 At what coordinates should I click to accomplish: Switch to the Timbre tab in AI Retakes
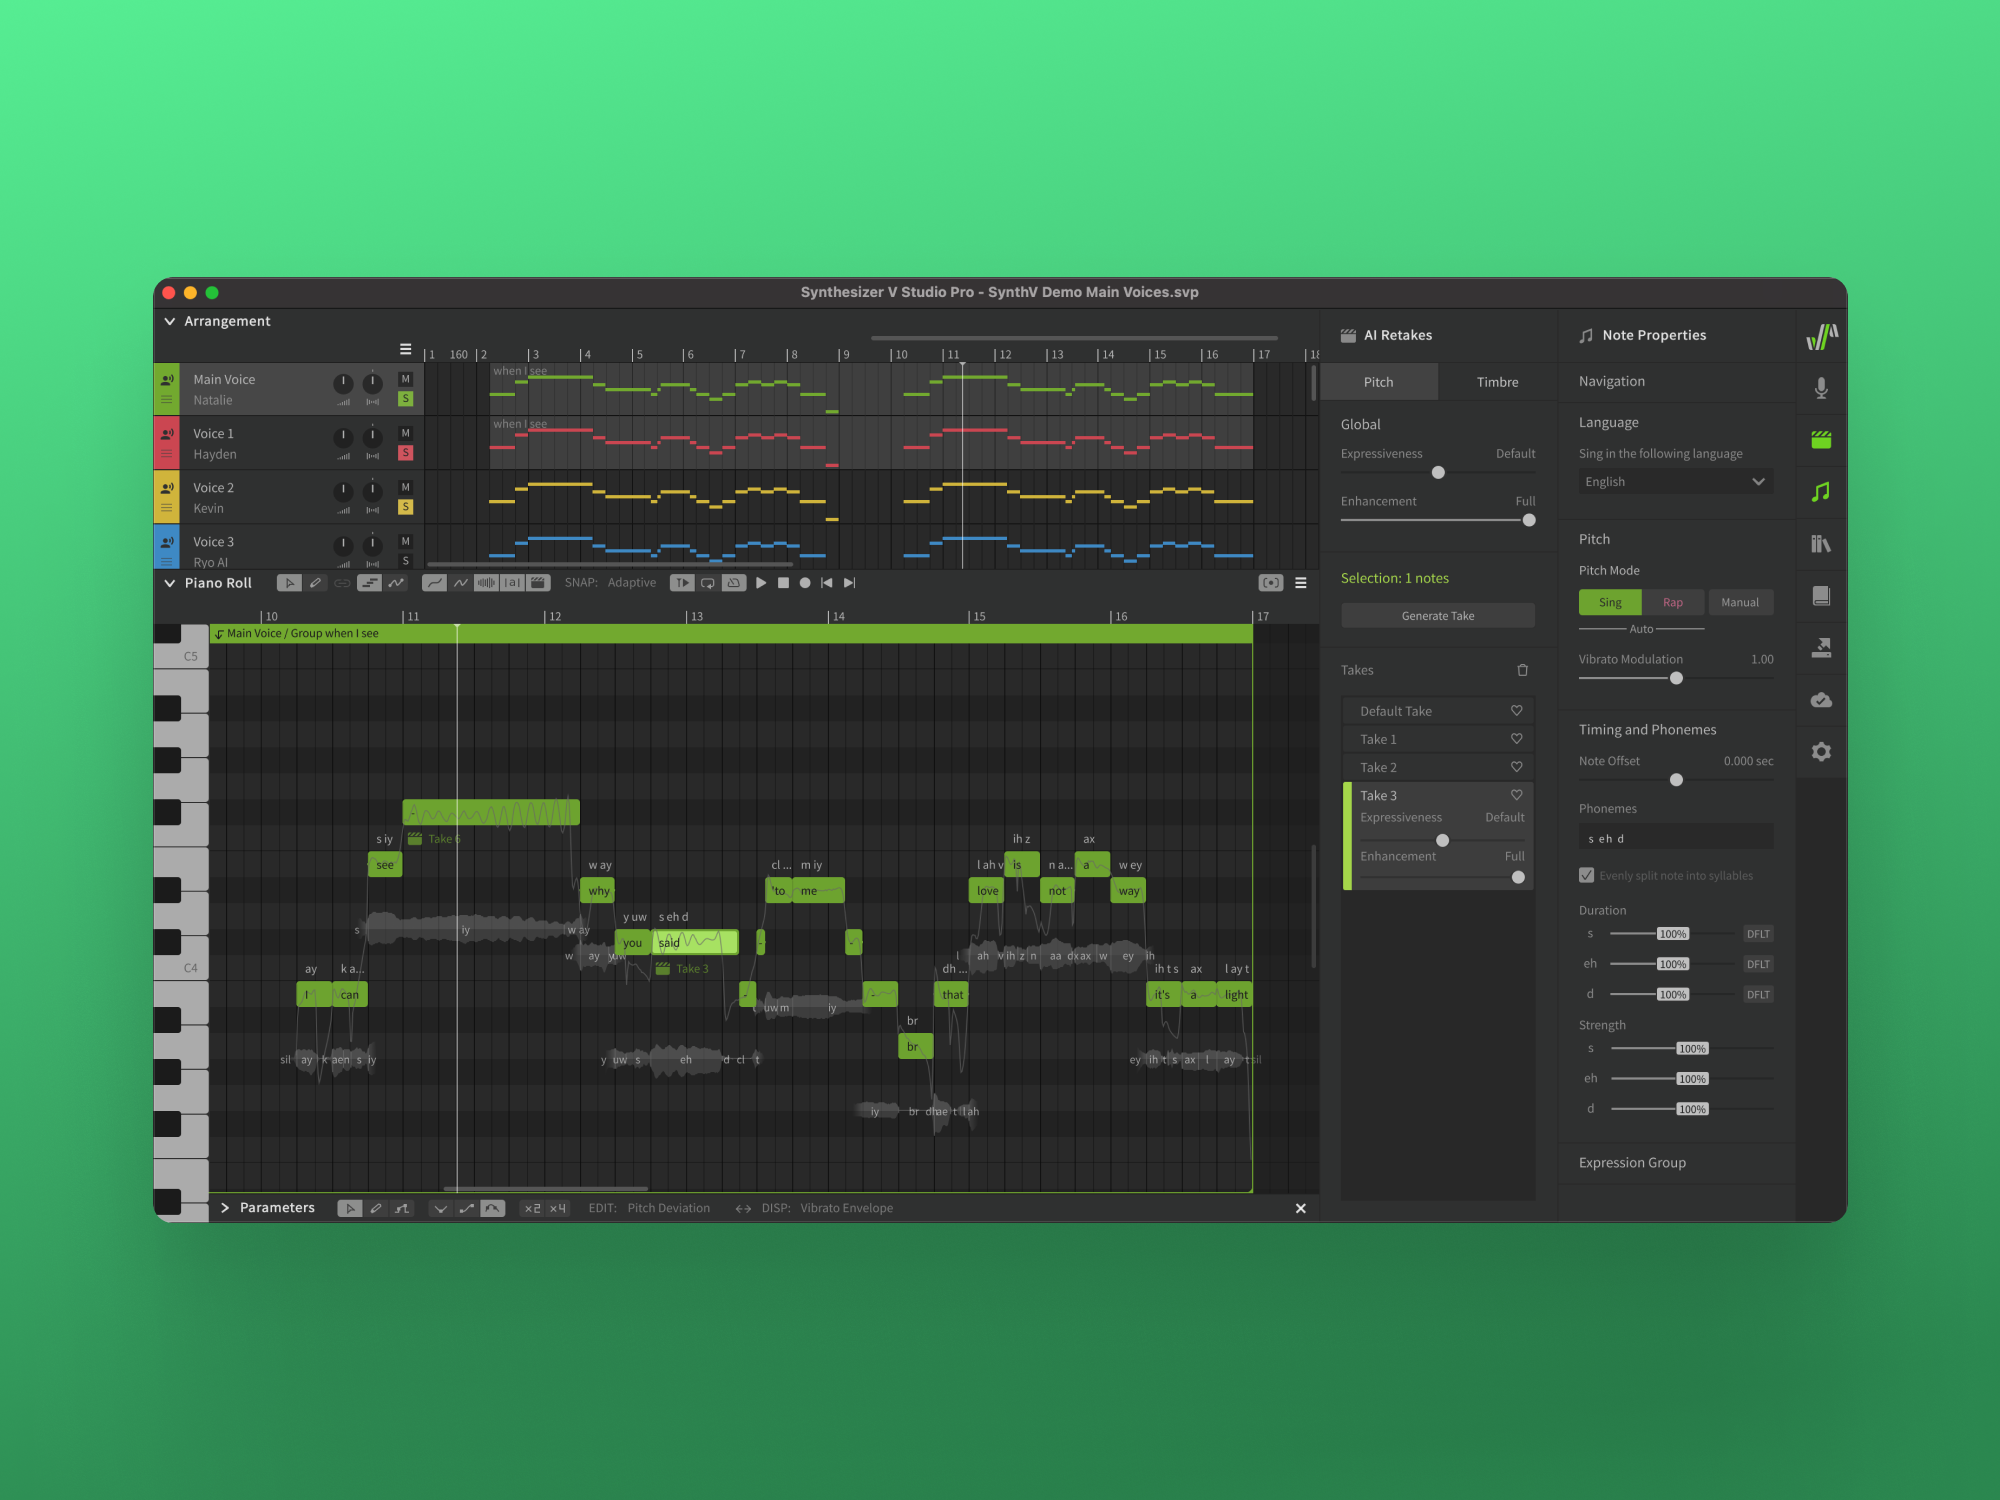click(x=1497, y=382)
